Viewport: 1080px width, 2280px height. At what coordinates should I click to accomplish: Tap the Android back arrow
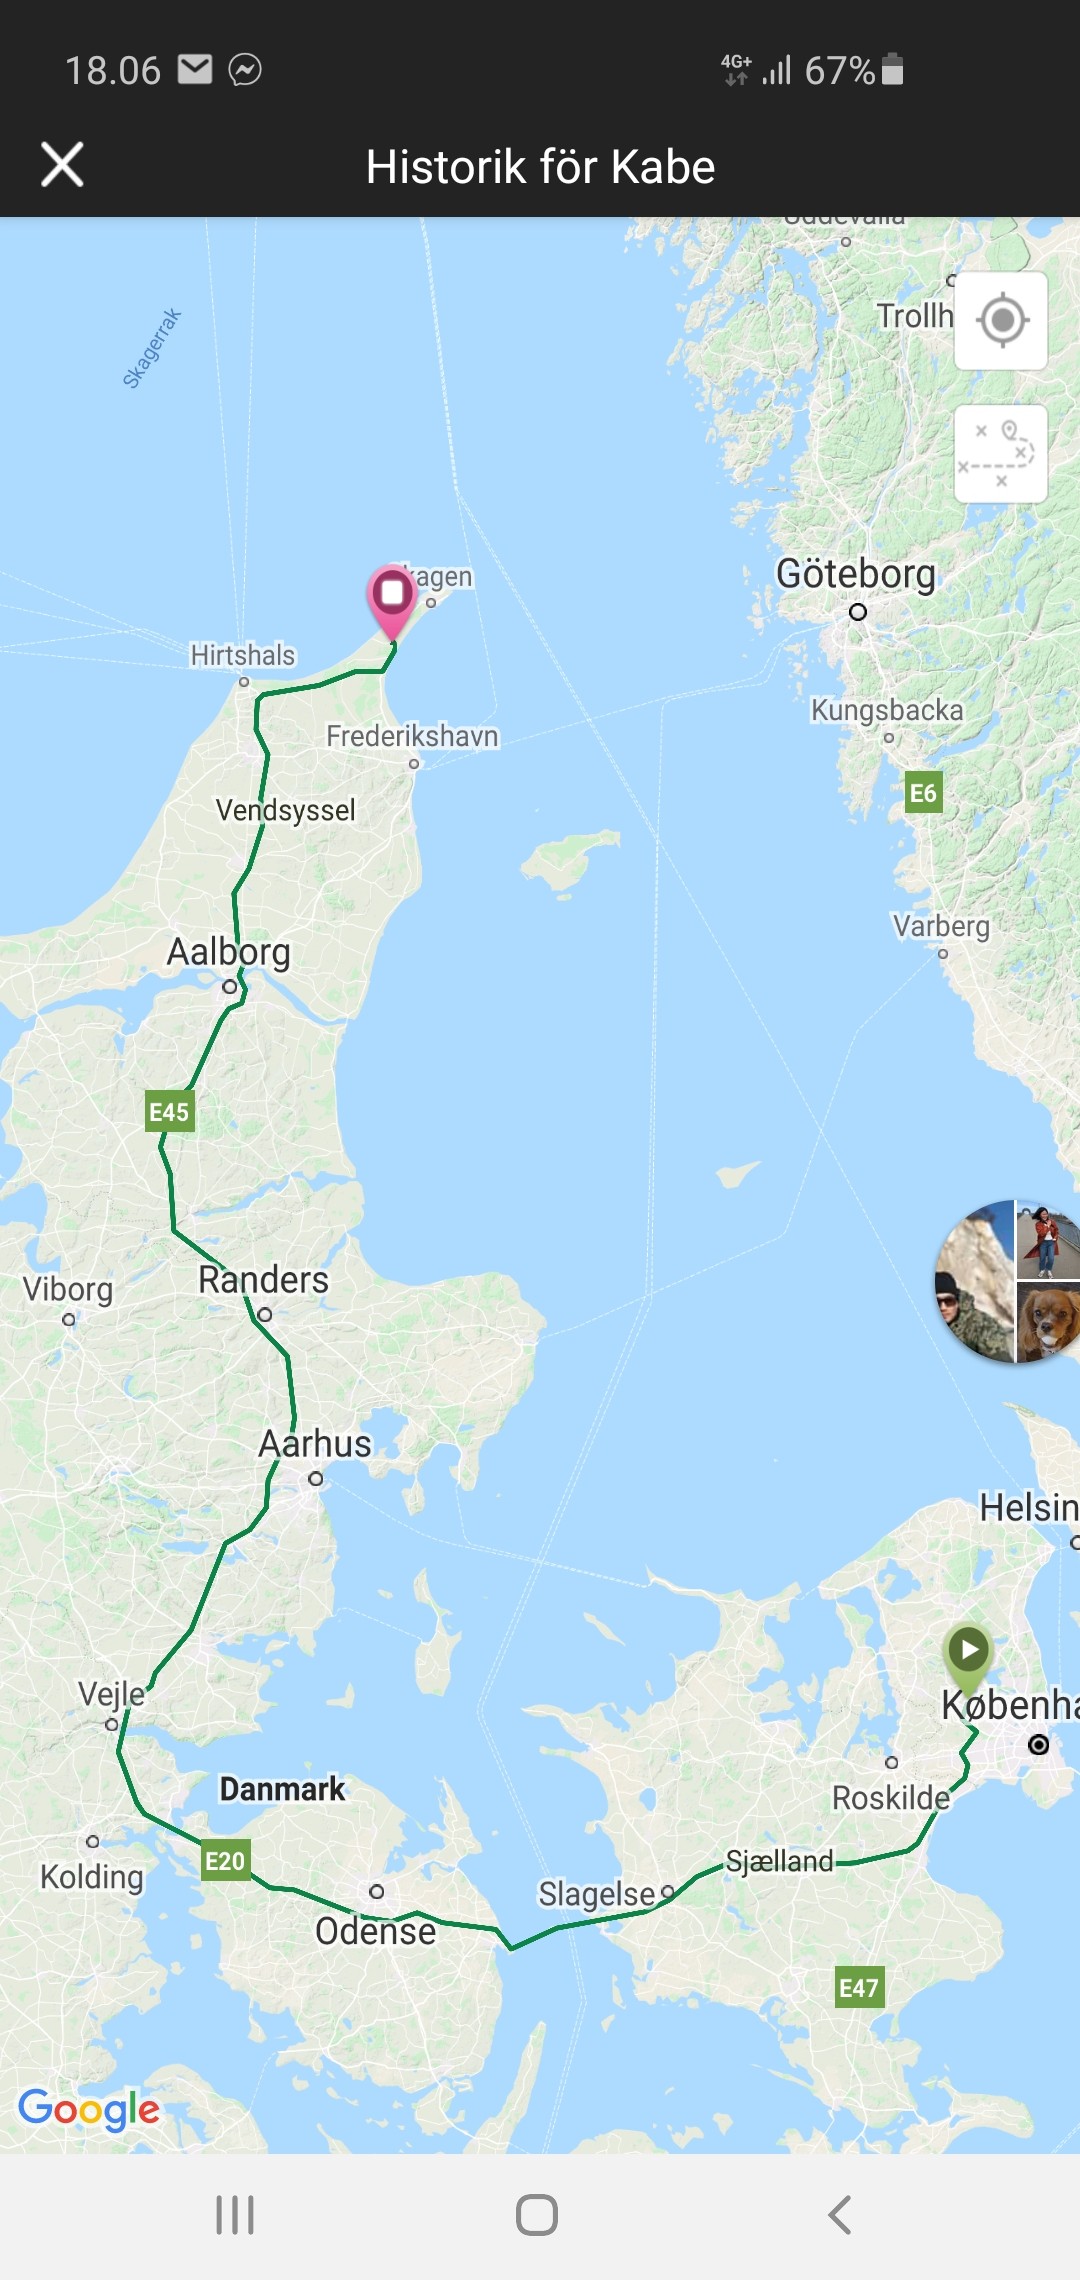[x=840, y=2215]
